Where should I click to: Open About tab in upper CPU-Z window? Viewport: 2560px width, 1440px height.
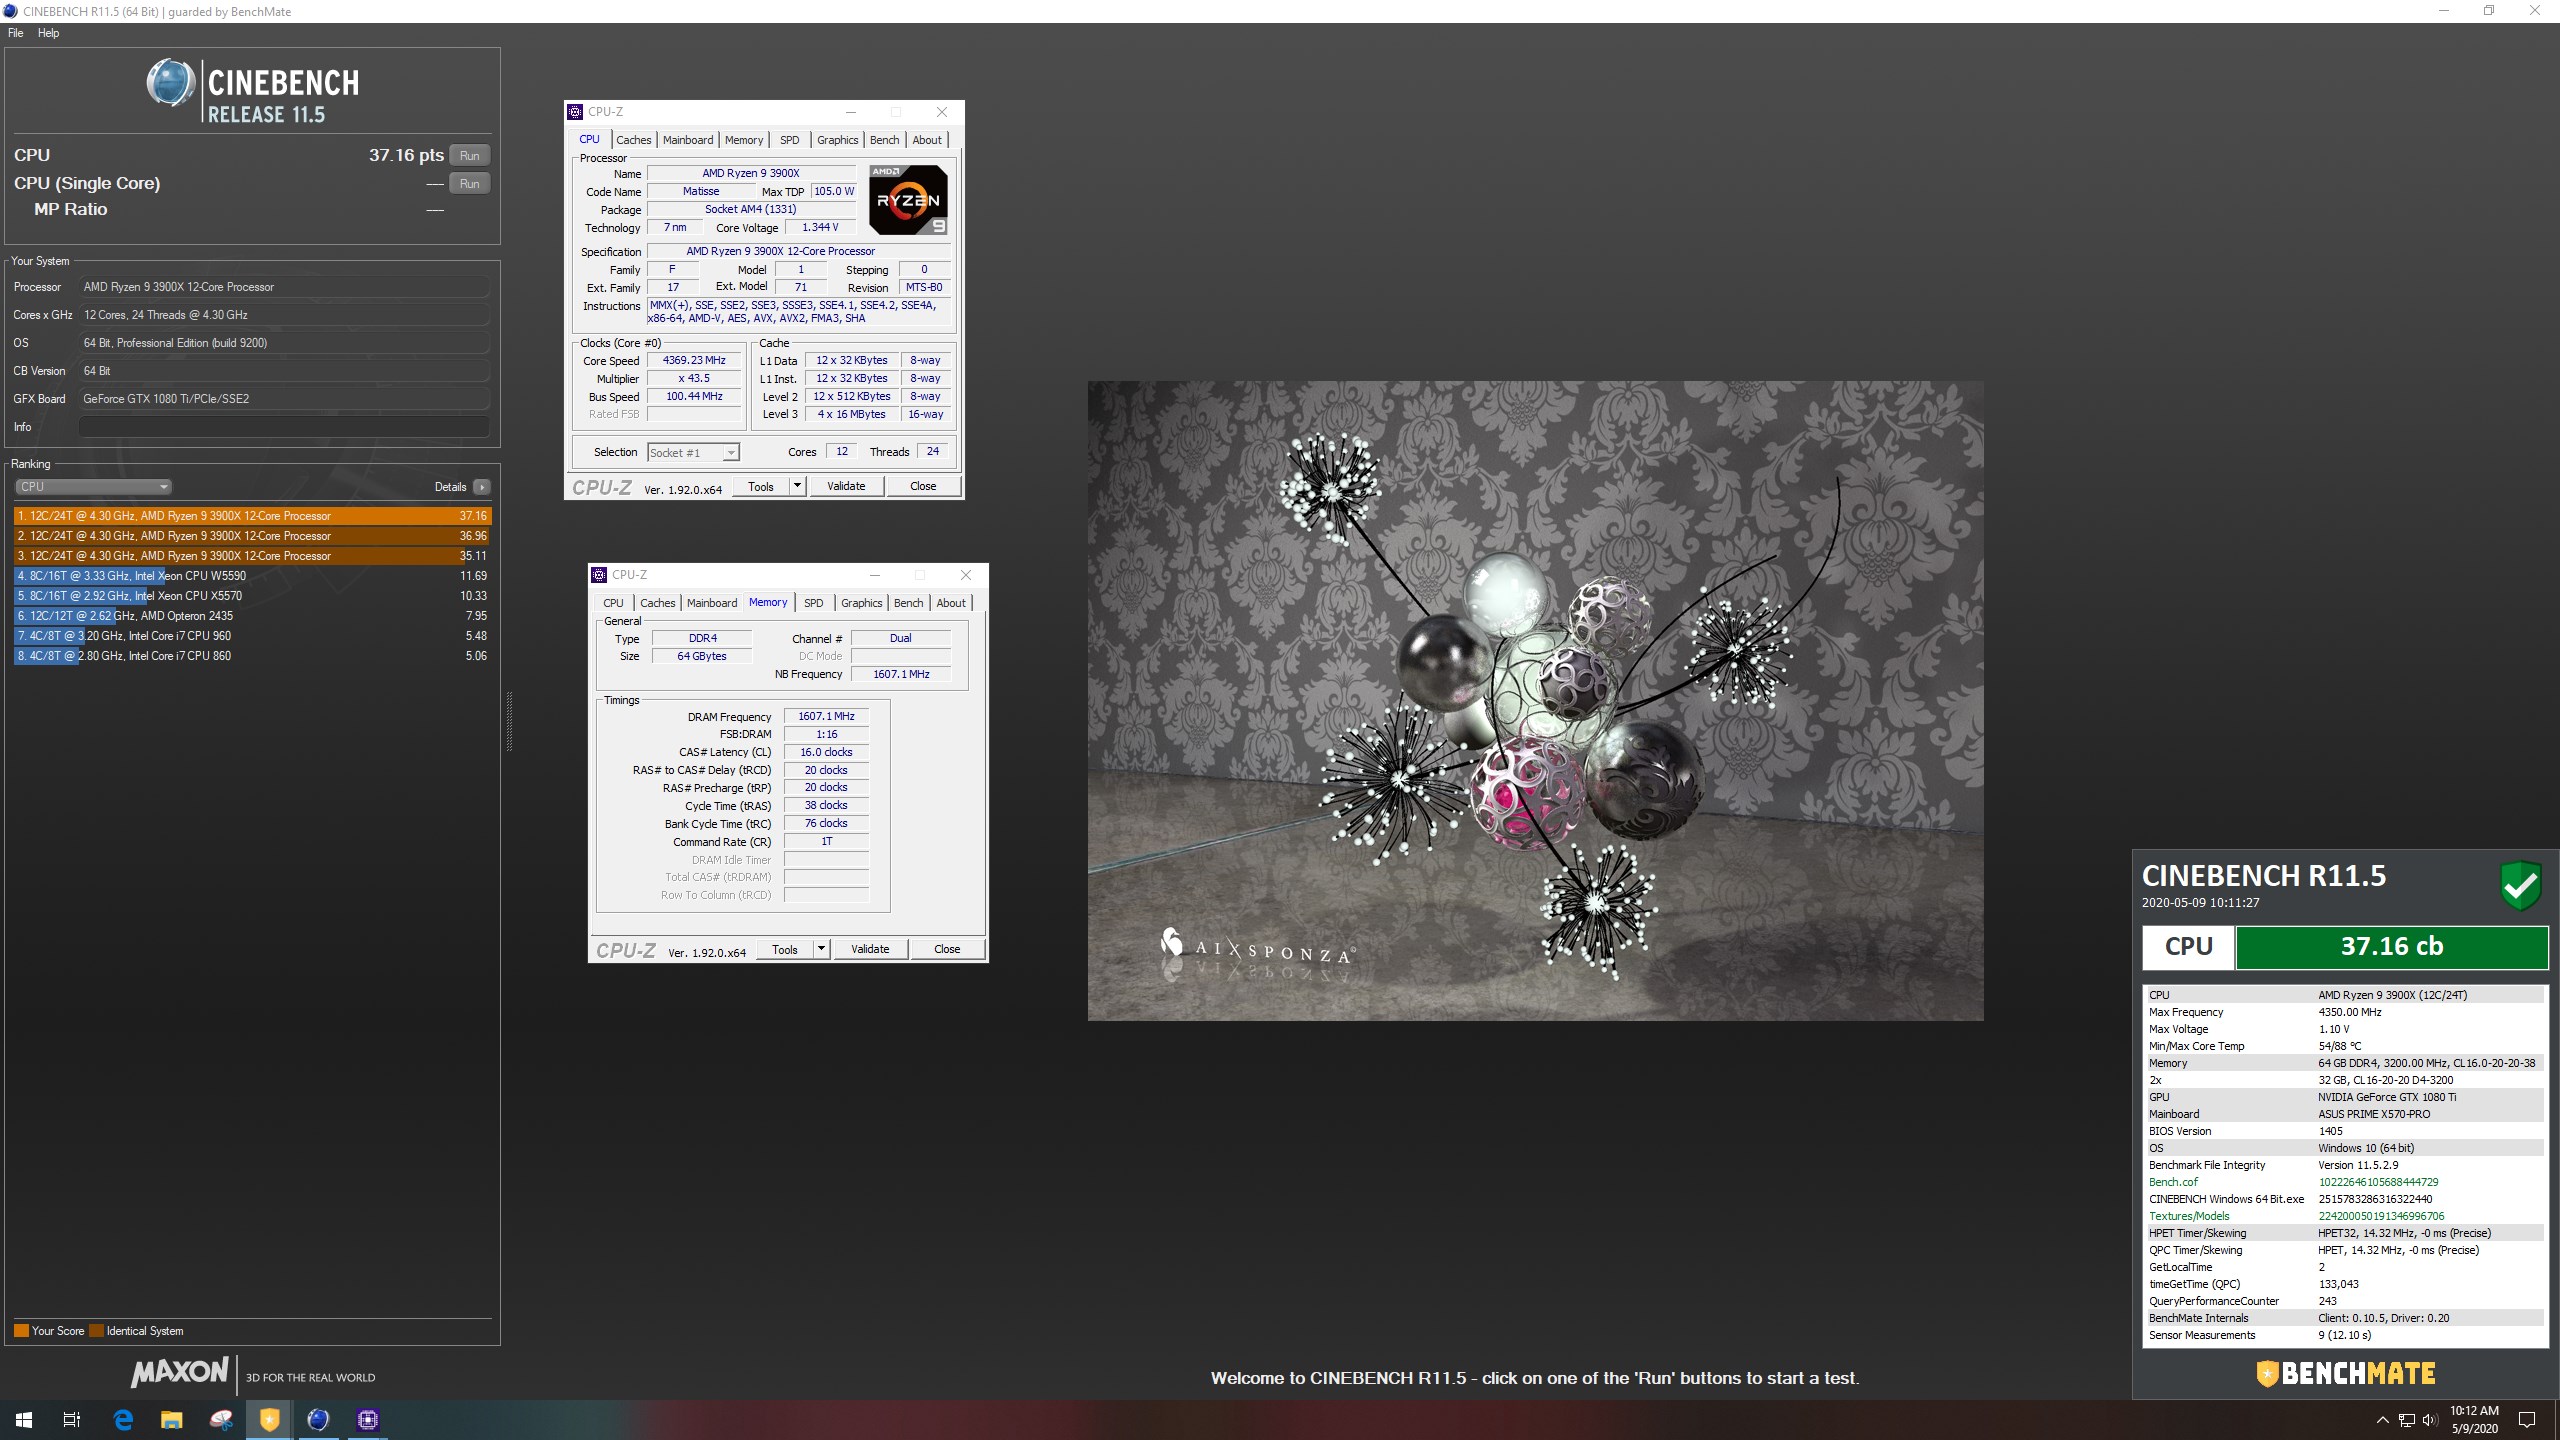tap(927, 140)
